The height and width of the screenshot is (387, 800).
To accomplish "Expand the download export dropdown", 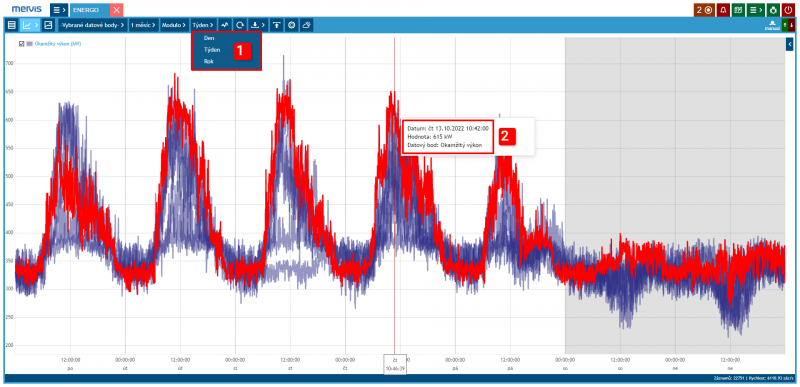I will [259, 24].
